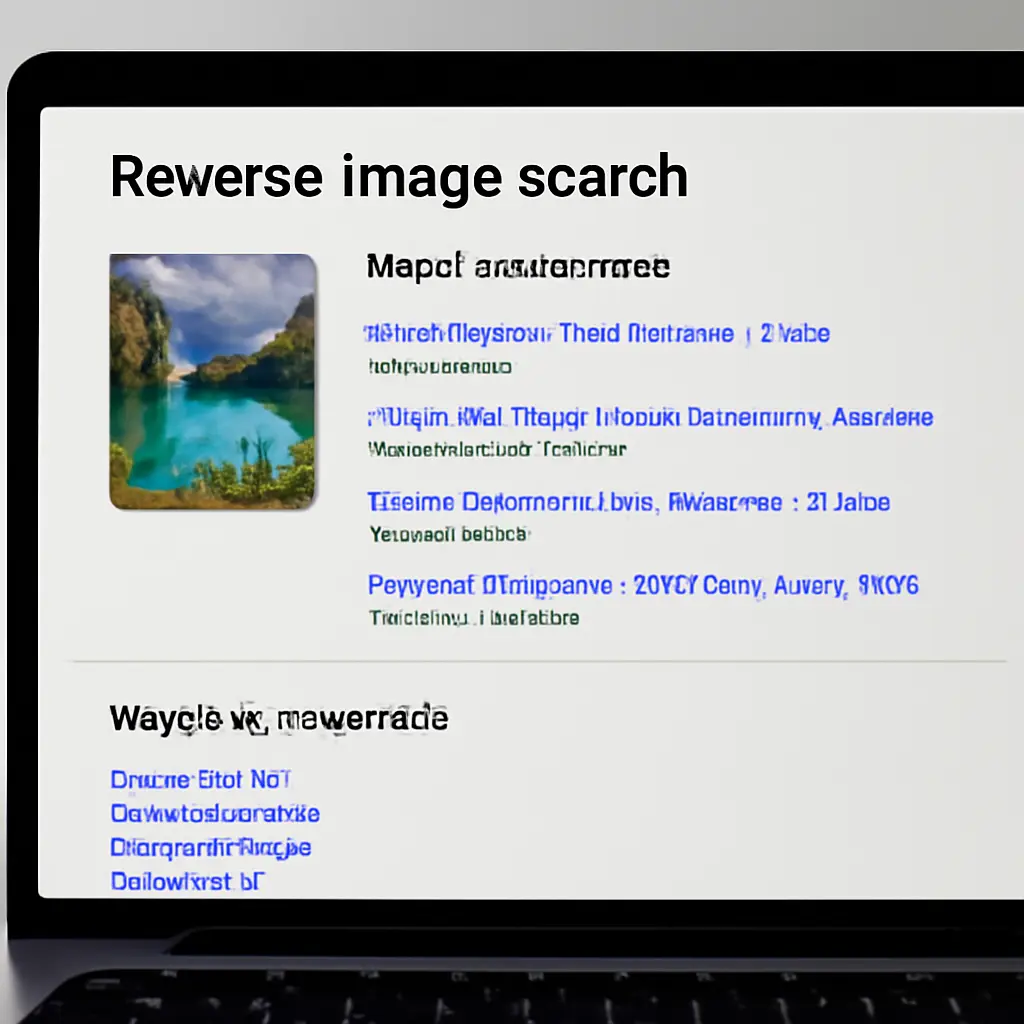Click the "Waycle vx mawerrade" section heading
This screenshot has width=1024, height=1024.
point(278,717)
